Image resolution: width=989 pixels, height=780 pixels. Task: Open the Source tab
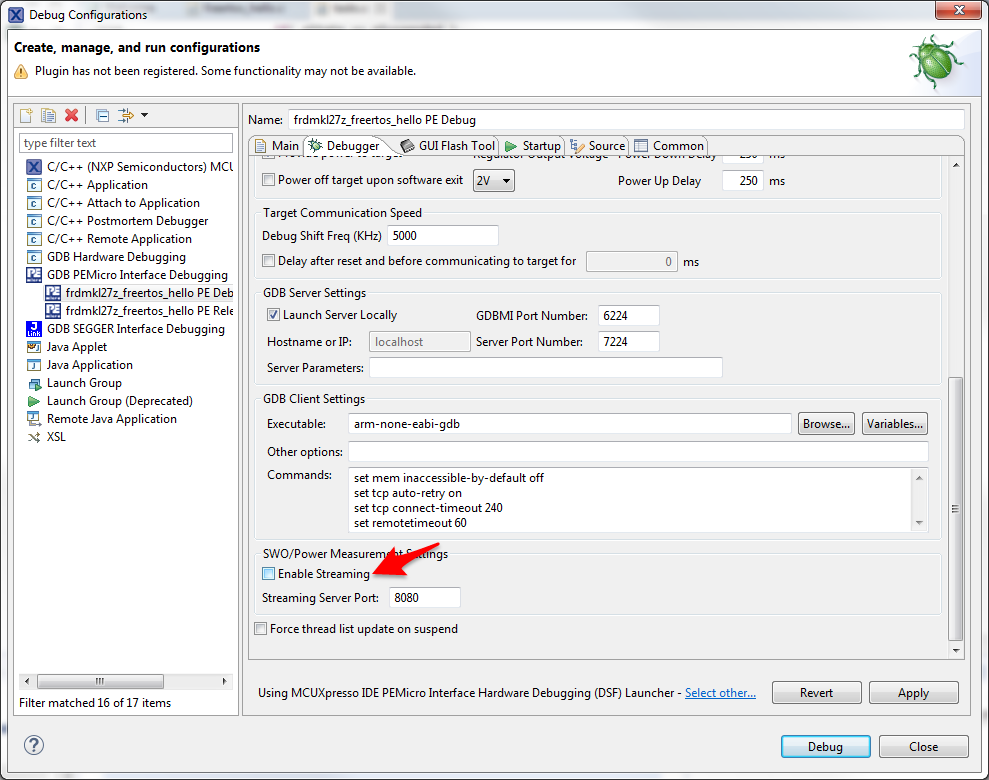tap(598, 146)
